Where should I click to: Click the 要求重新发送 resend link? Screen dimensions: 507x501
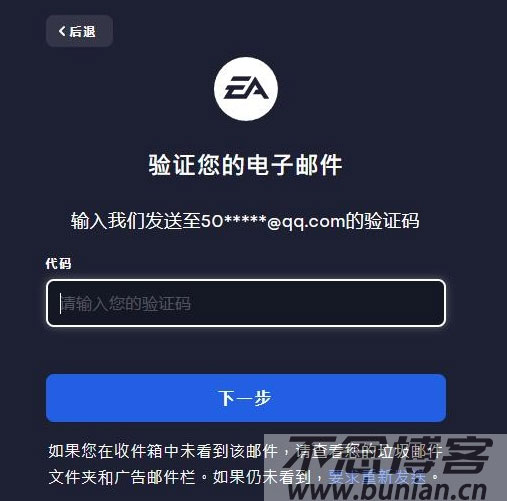pyautogui.click(x=377, y=477)
